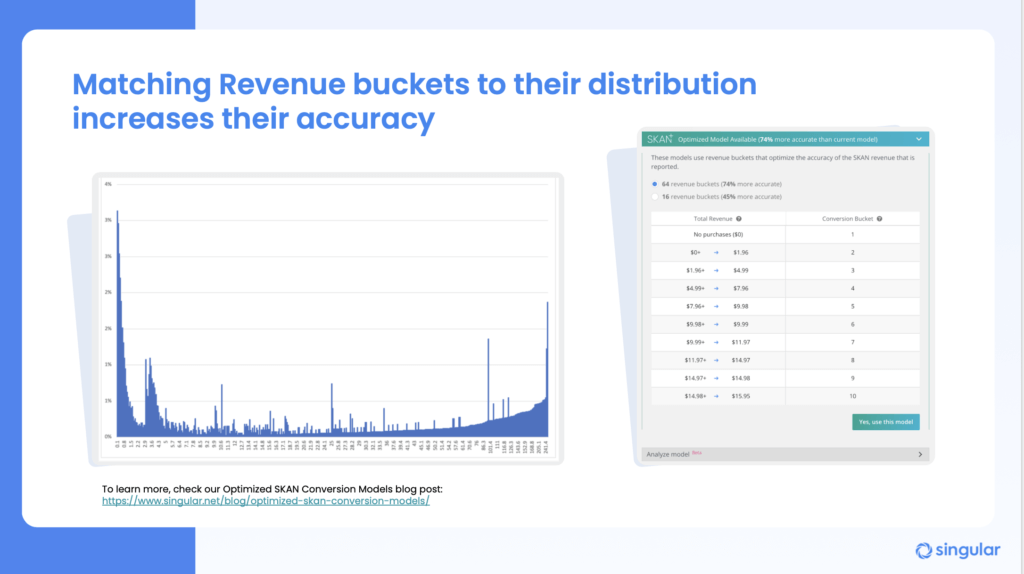The width and height of the screenshot is (1024, 574).
Task: Click conversion bucket value 10
Action: click(x=852, y=396)
